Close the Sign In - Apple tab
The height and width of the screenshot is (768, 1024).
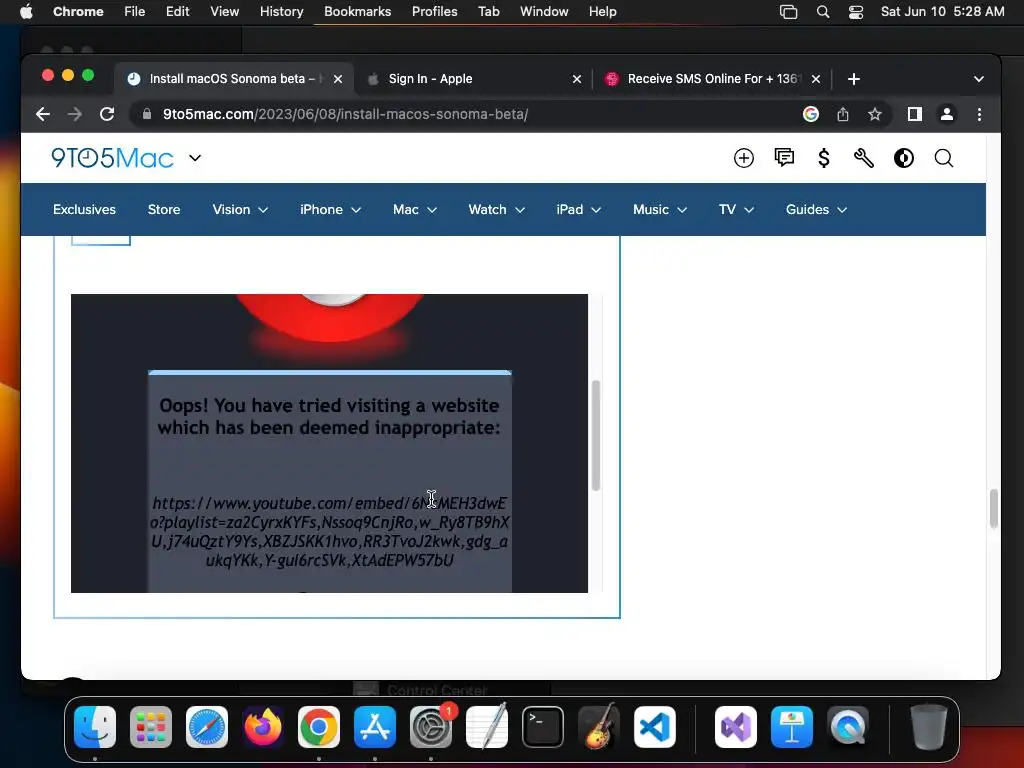577,79
